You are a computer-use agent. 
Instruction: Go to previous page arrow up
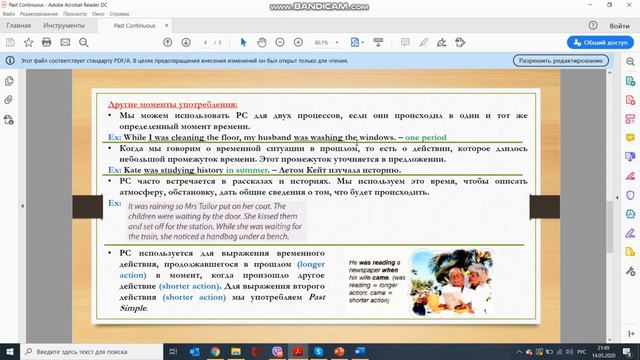(x=167, y=42)
